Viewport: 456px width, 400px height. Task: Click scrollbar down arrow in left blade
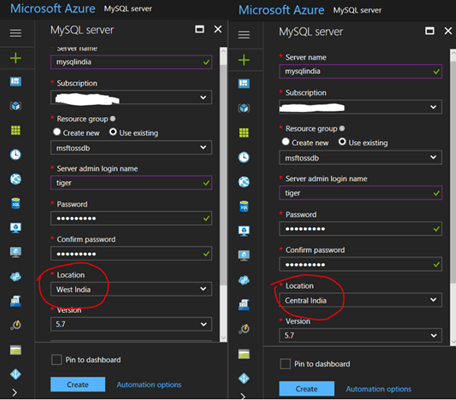(223, 338)
